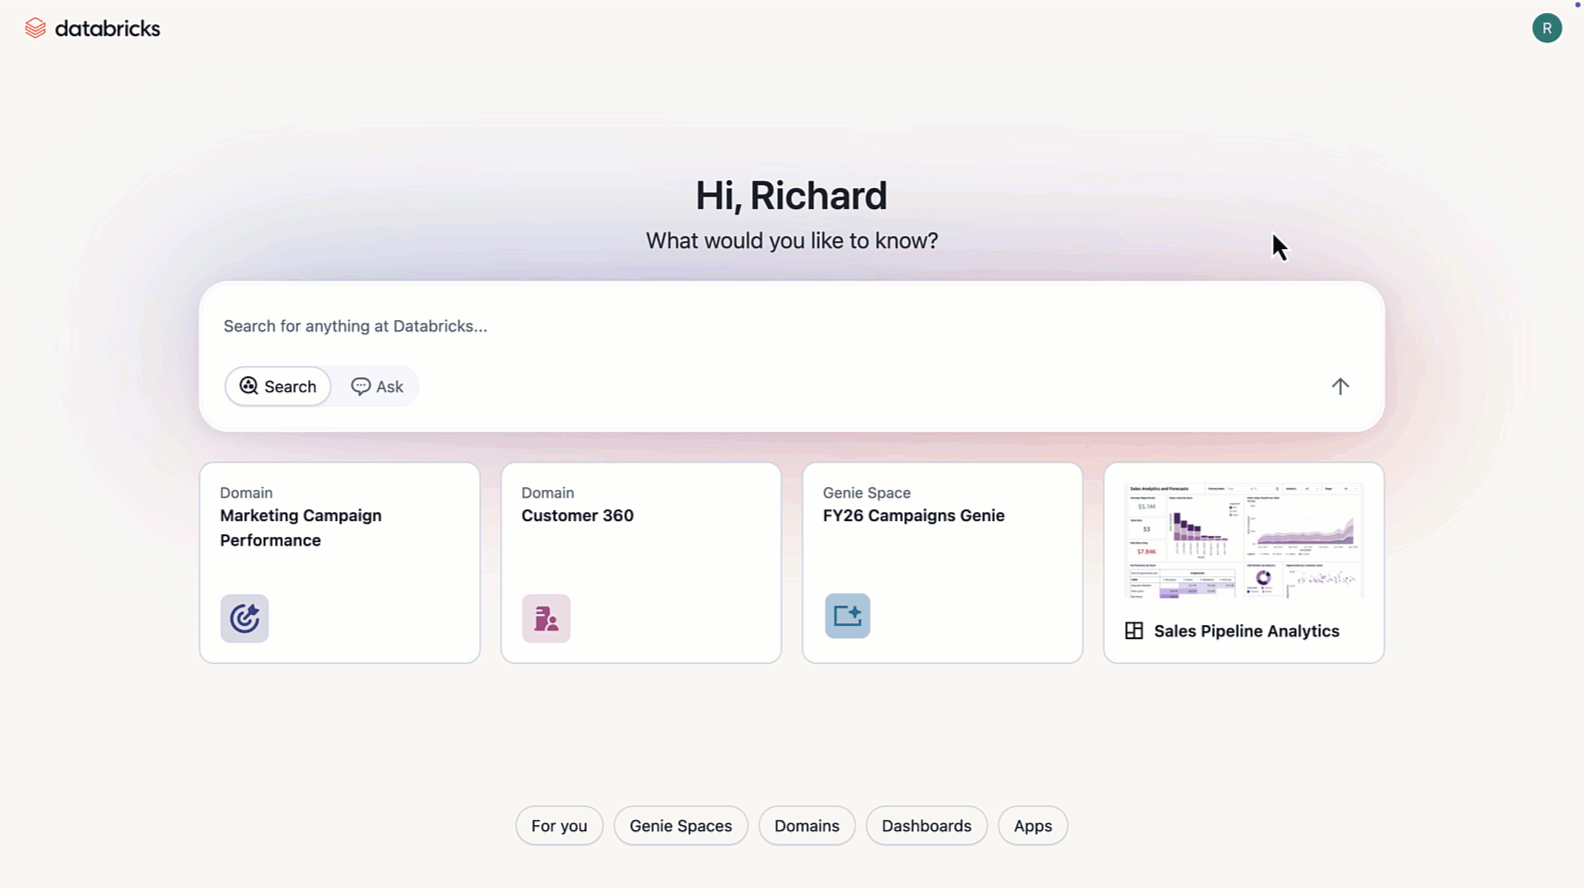Viewport: 1584px width, 888px height.
Task: Click the dashboard grid icon beside Sales Pipeline Analytics
Action: pos(1134,631)
